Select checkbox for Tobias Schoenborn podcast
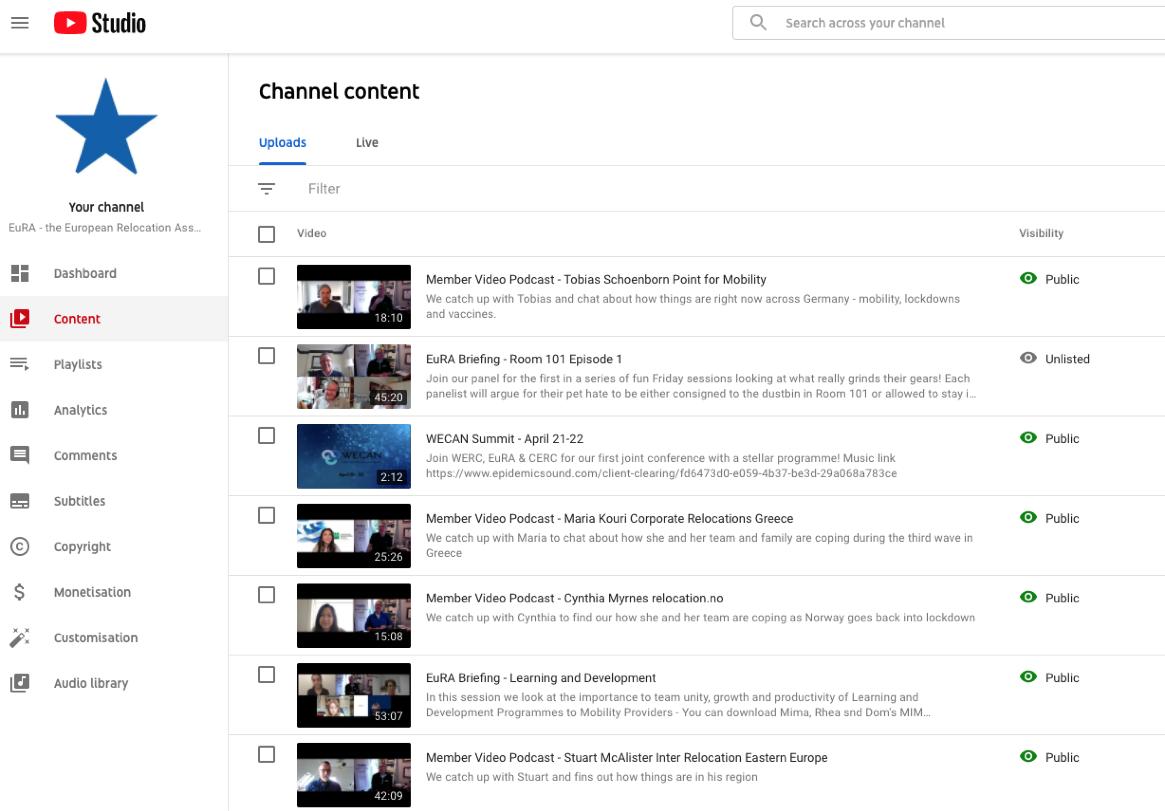The width and height of the screenshot is (1165, 811). coord(266,276)
